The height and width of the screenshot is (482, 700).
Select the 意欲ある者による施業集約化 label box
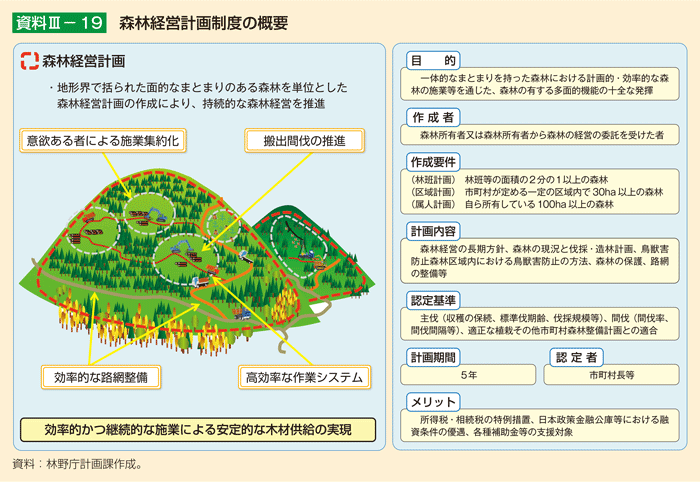[x=103, y=141]
